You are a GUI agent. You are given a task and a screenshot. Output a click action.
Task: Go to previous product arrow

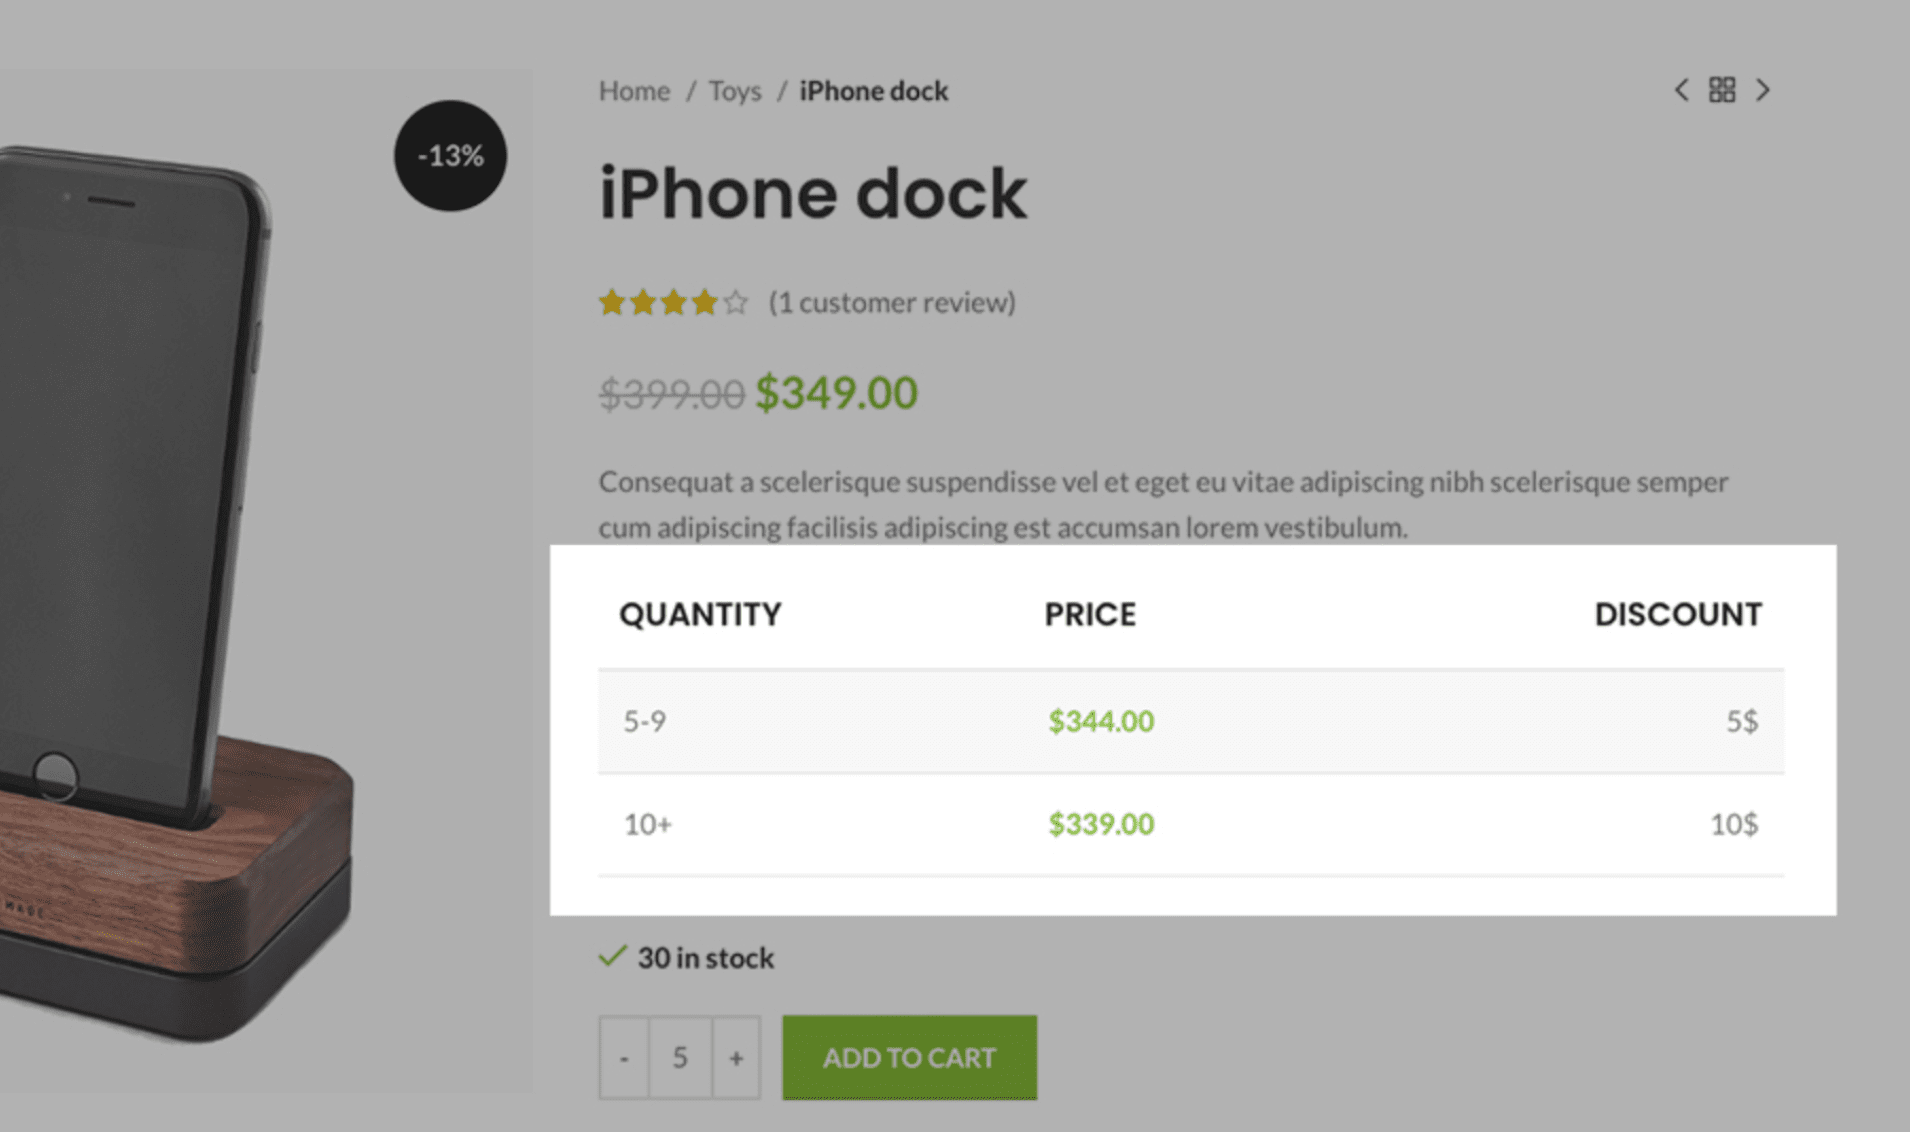(1682, 90)
